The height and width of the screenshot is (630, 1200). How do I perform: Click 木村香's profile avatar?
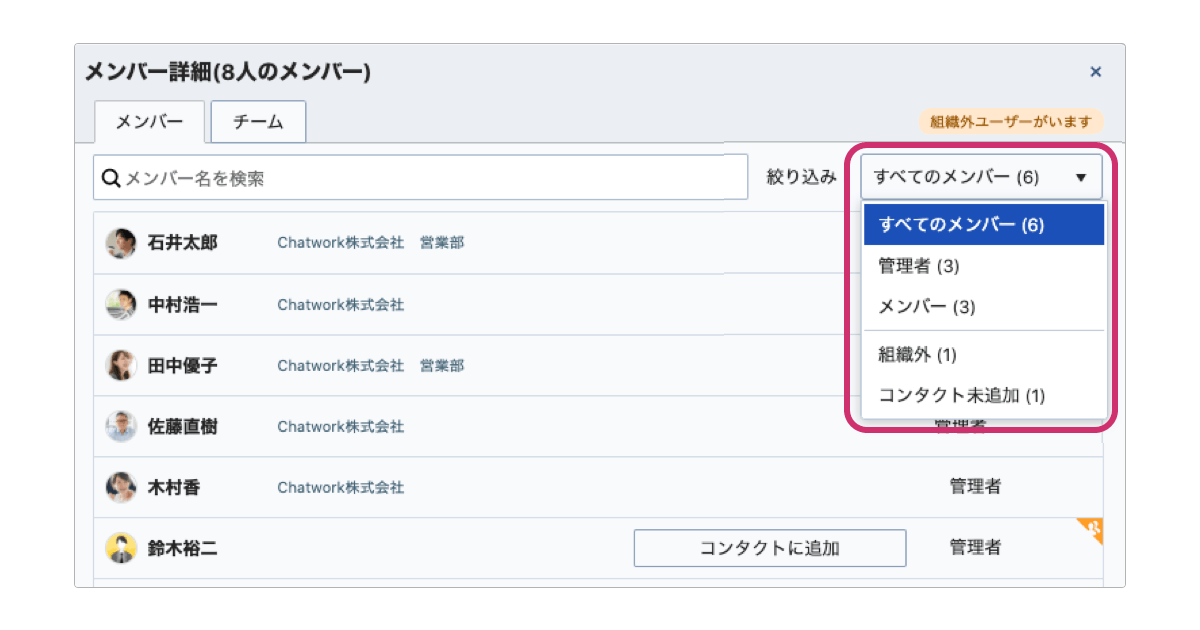click(121, 488)
